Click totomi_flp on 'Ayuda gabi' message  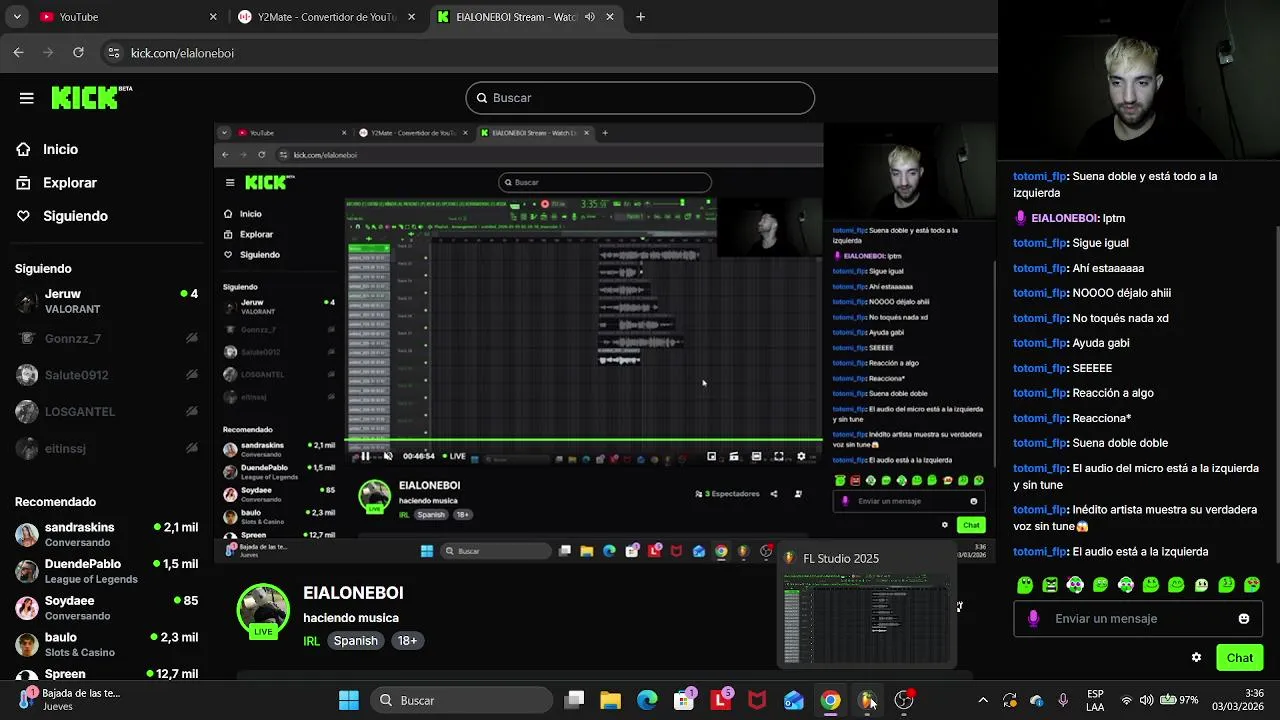click(1039, 343)
